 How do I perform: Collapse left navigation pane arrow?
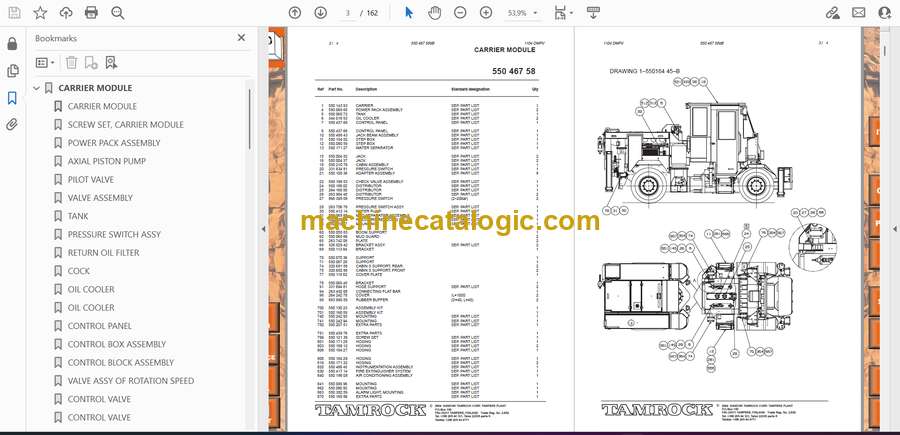(x=263, y=229)
